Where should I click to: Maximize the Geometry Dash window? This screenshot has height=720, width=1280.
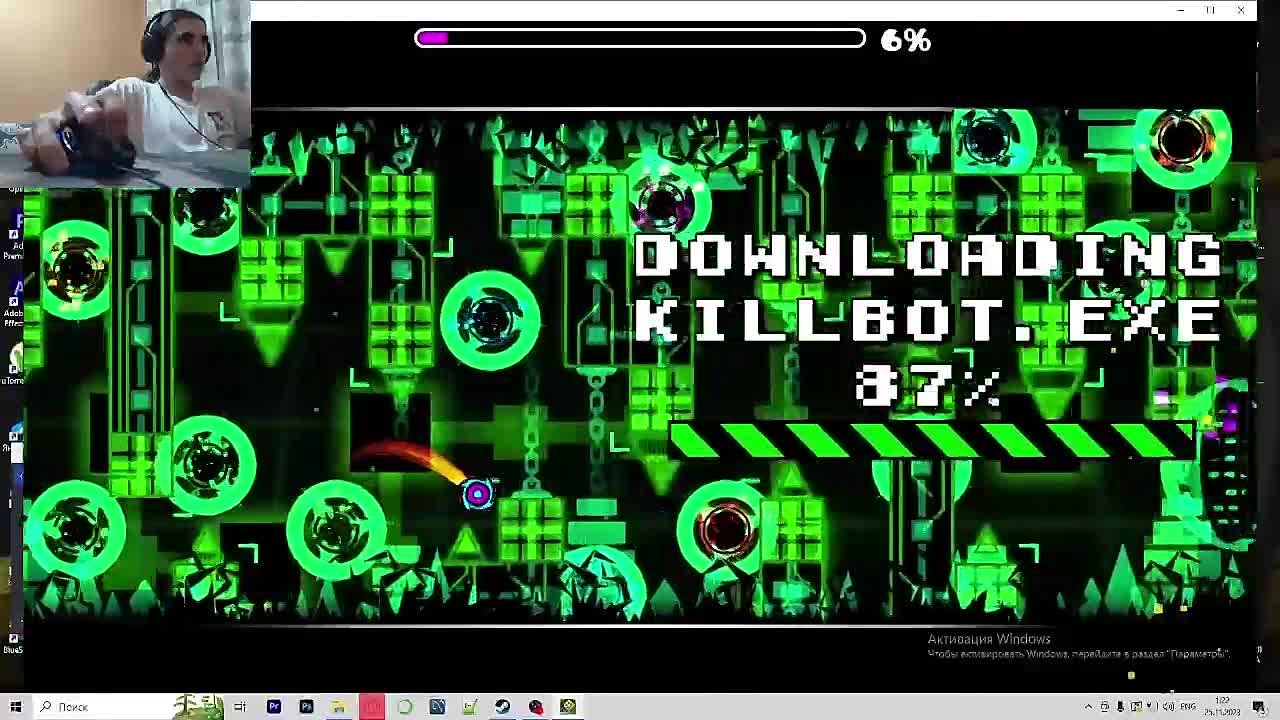tap(1211, 10)
